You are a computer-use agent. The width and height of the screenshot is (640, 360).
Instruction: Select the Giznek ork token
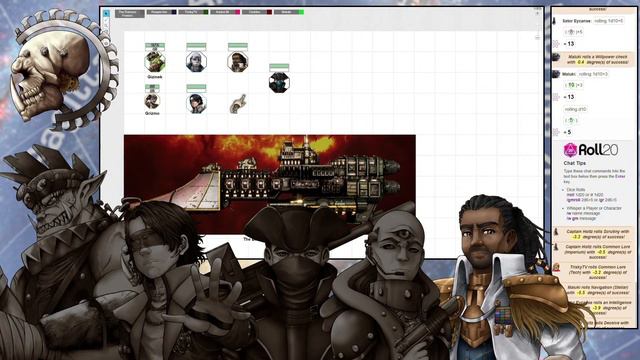[155, 62]
